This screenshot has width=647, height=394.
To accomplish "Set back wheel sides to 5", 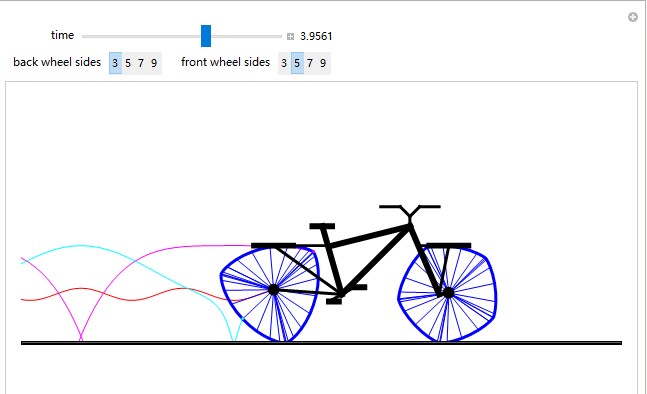I will click(x=128, y=63).
